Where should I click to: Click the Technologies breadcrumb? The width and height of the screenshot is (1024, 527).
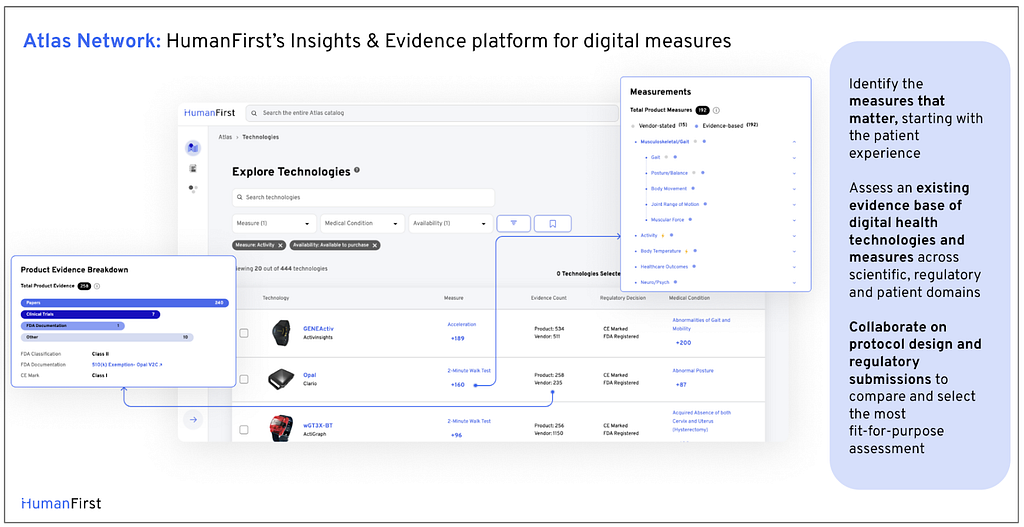(x=263, y=137)
